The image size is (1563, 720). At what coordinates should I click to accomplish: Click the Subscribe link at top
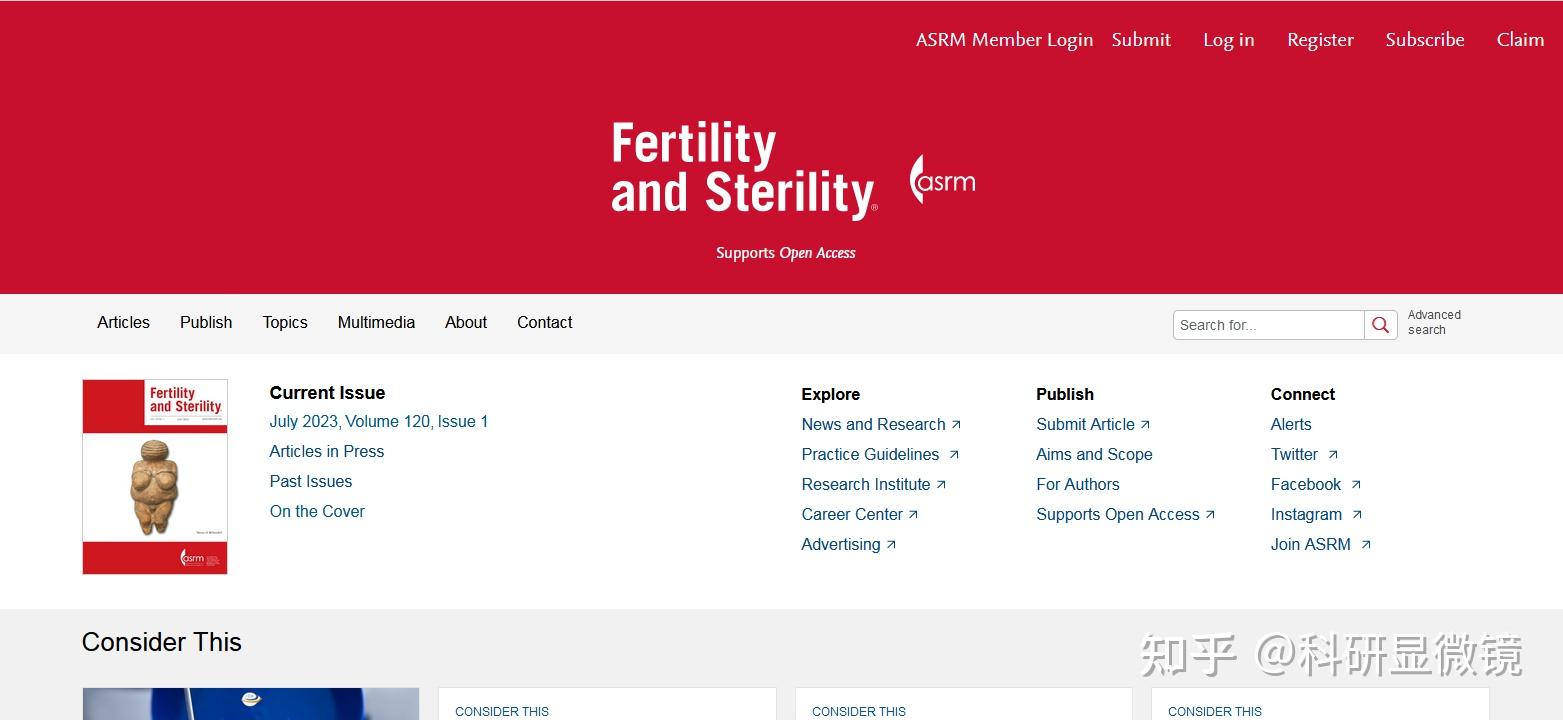click(1425, 40)
